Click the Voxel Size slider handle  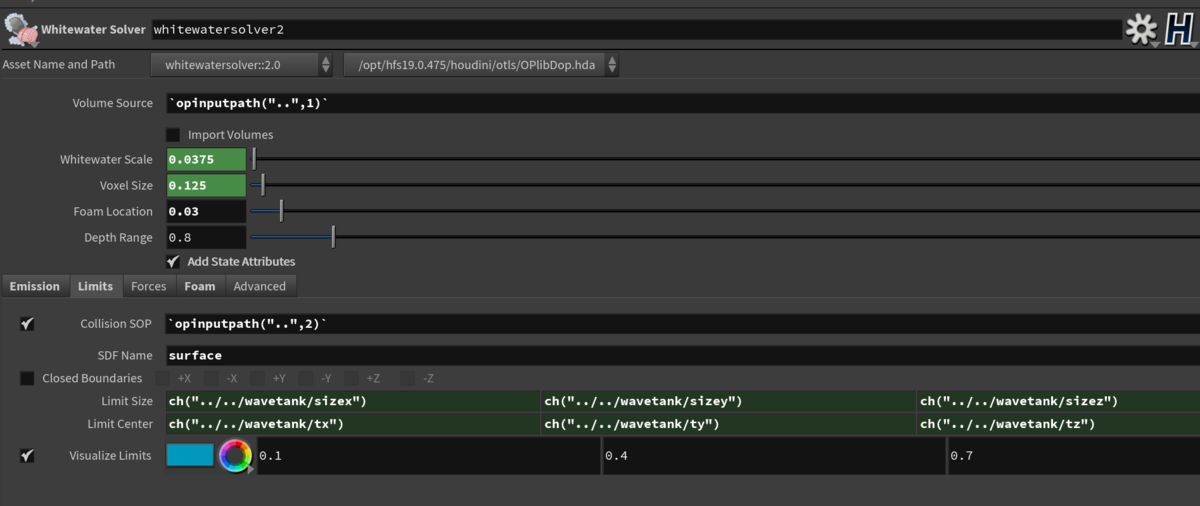pyautogui.click(x=262, y=185)
